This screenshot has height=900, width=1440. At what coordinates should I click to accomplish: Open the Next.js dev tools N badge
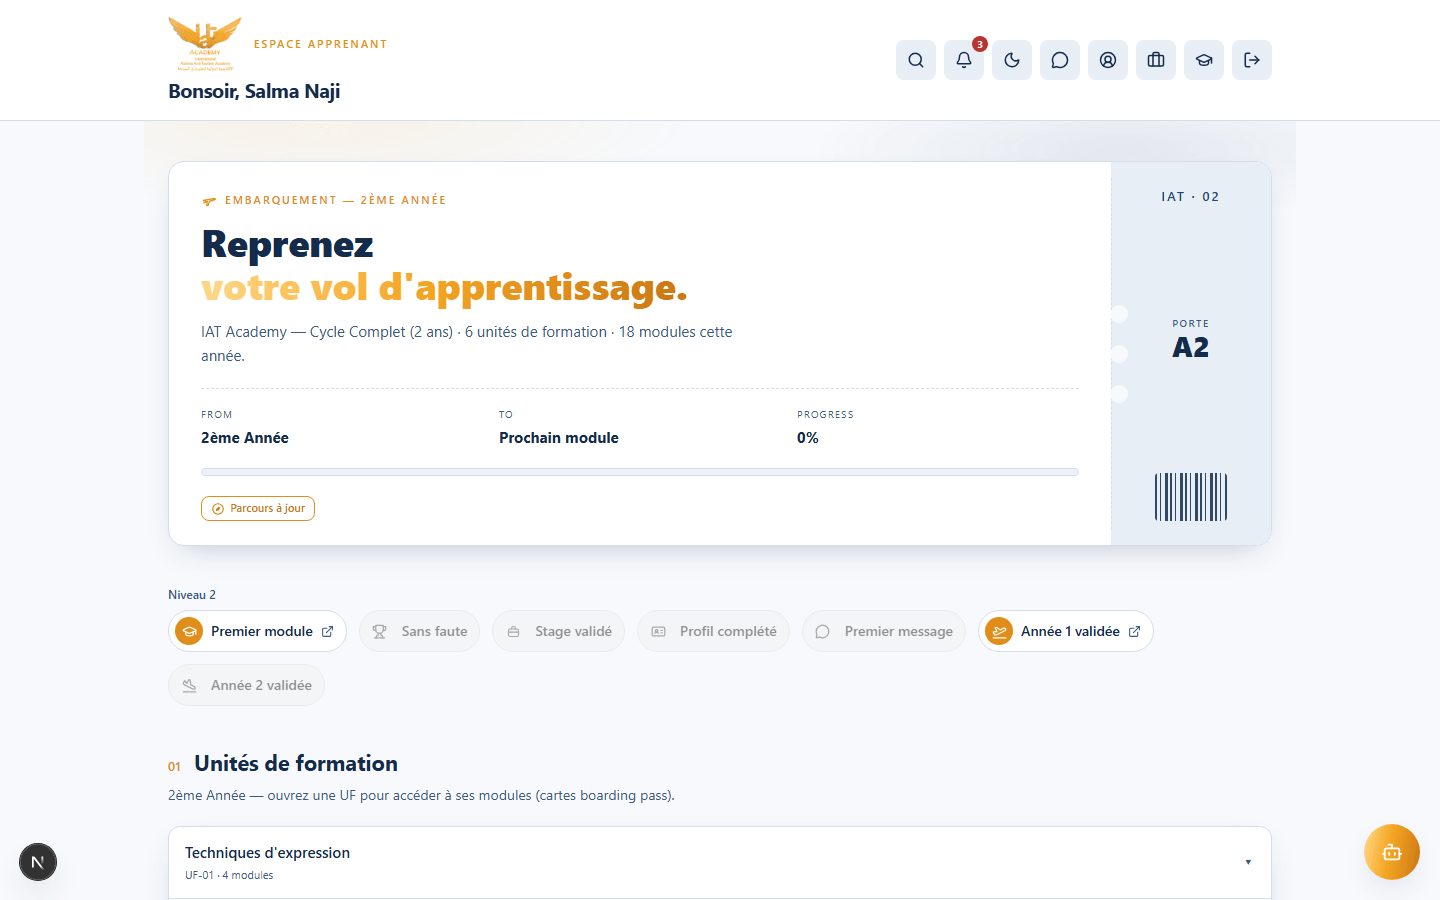tap(38, 862)
